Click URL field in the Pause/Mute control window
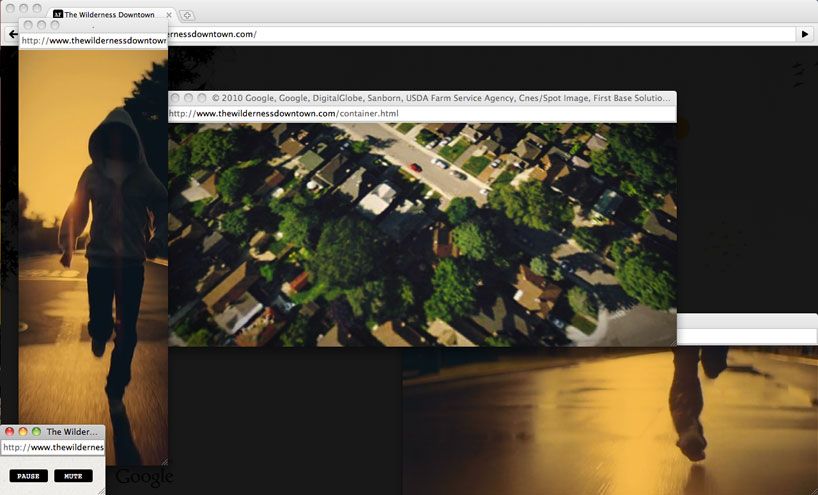This screenshot has height=495, width=818. click(53, 448)
